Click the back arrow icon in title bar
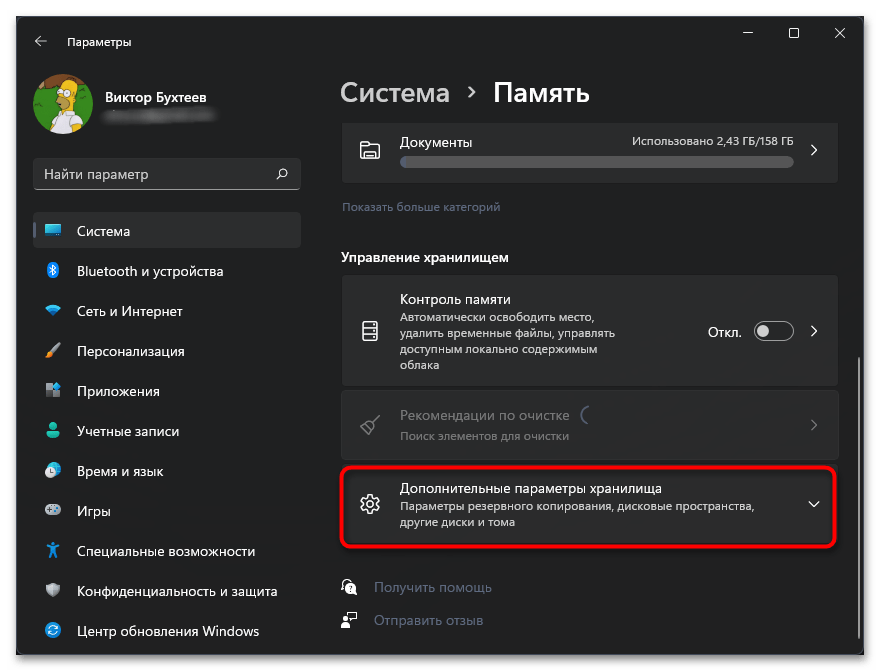Screen dimensions: 880x671 click(x=40, y=42)
